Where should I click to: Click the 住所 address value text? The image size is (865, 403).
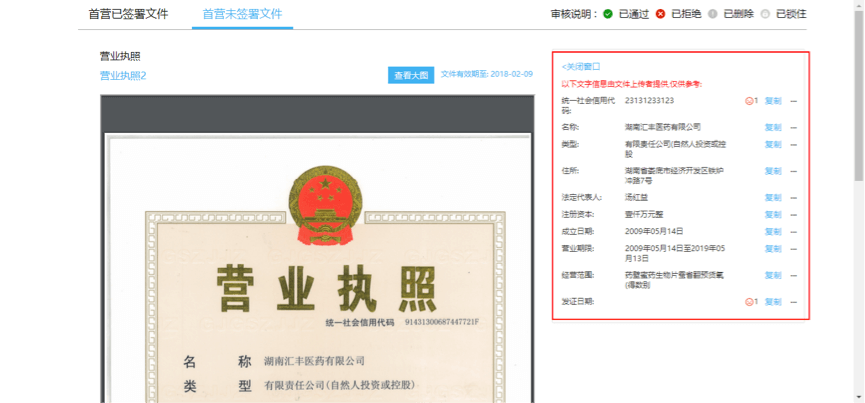tap(674, 175)
